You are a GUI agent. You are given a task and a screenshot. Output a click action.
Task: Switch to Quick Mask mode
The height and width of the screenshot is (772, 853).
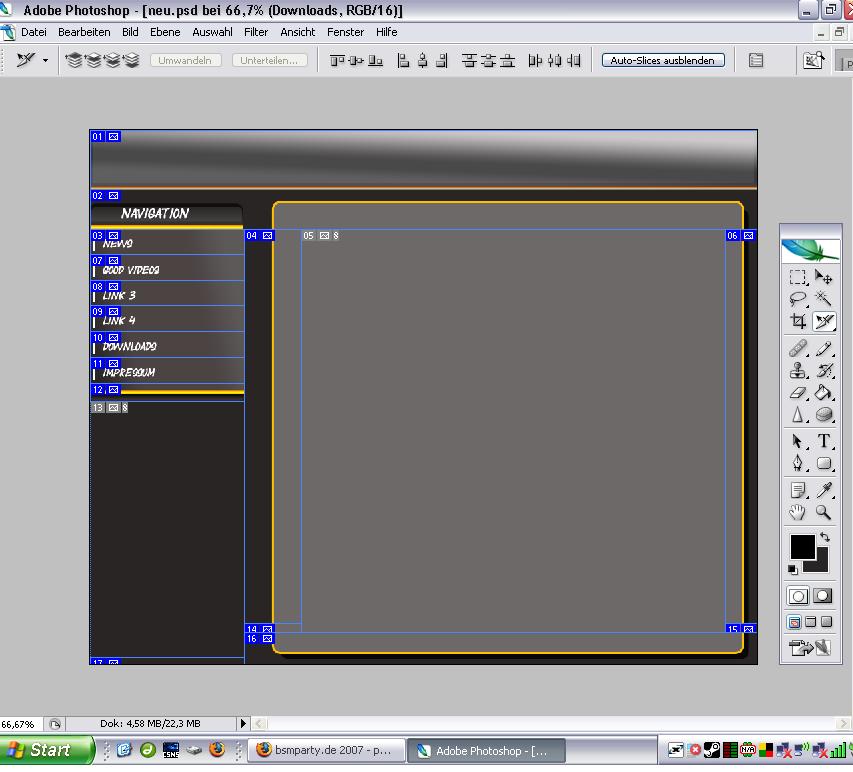click(x=823, y=596)
